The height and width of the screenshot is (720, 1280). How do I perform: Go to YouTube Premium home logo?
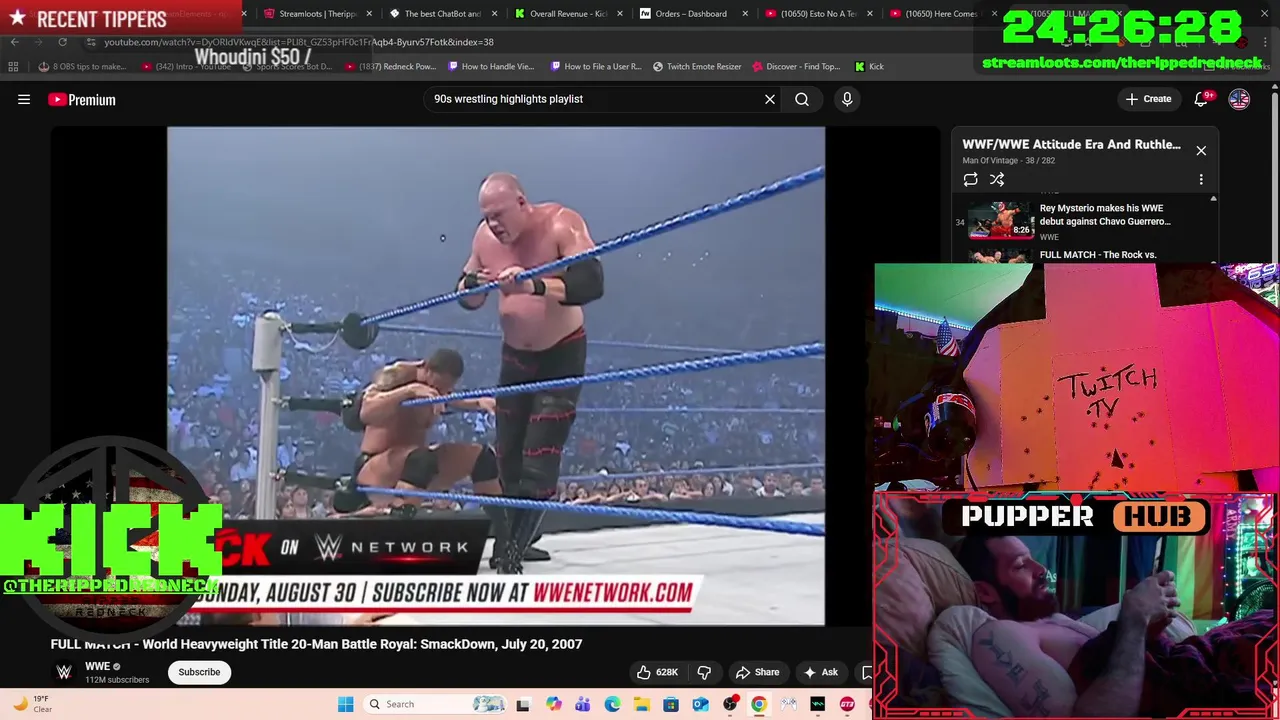pos(82,99)
